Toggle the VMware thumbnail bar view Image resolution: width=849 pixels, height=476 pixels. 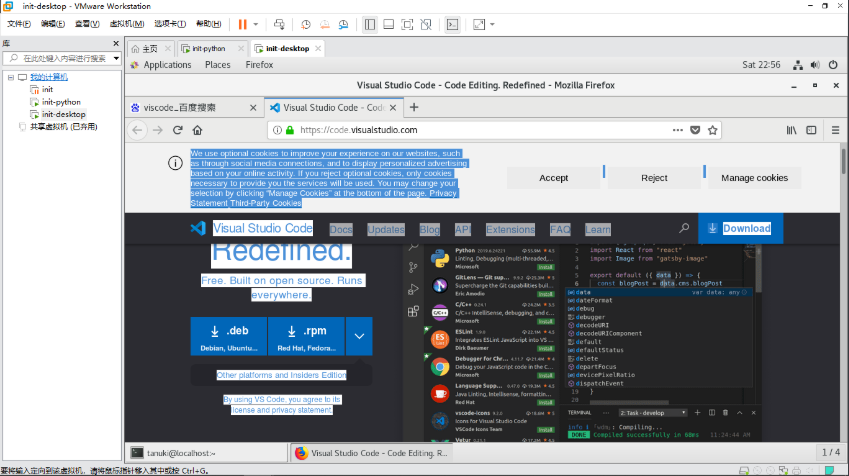[389, 24]
